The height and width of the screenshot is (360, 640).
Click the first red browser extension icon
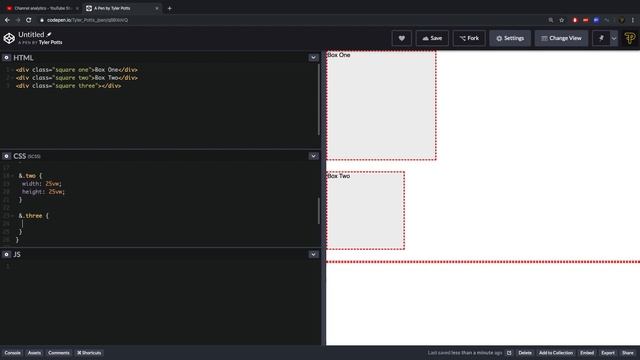[575, 20]
